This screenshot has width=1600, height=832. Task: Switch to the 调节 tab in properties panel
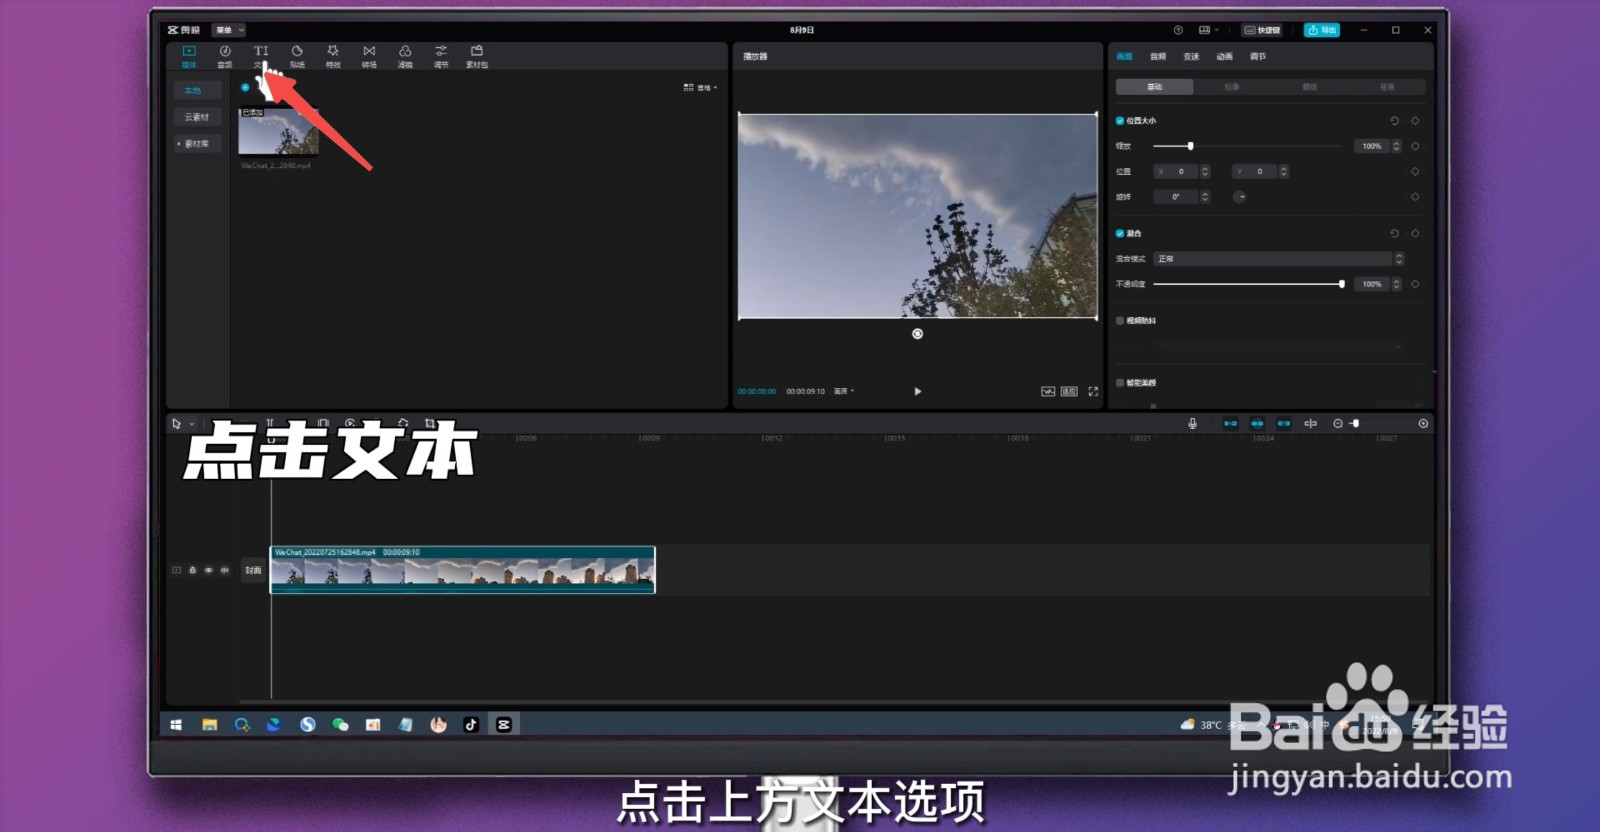[x=1258, y=57]
